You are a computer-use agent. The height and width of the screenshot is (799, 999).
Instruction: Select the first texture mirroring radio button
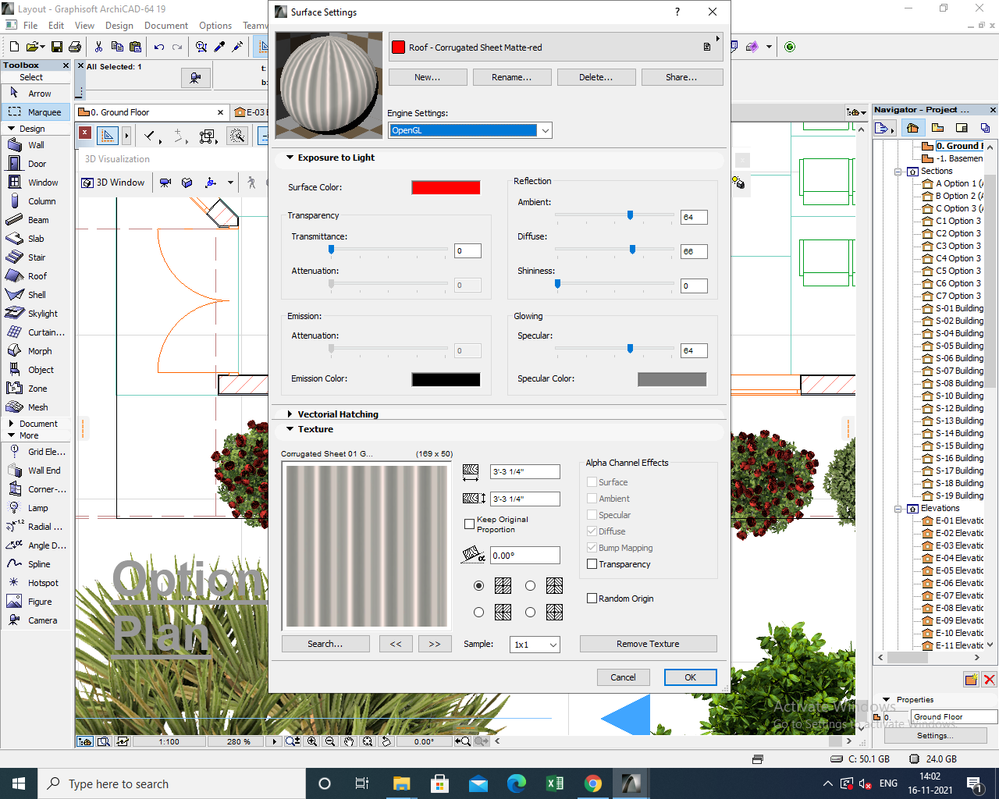coord(478,586)
